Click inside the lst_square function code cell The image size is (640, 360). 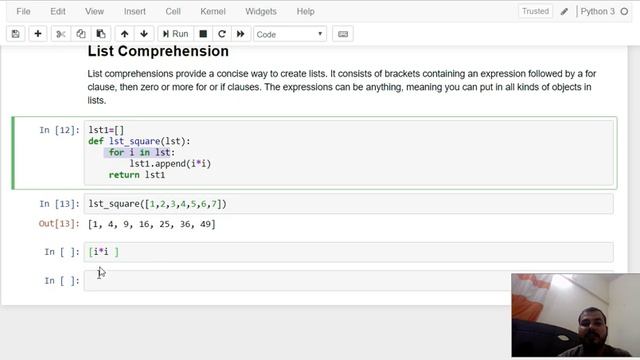(x=349, y=153)
